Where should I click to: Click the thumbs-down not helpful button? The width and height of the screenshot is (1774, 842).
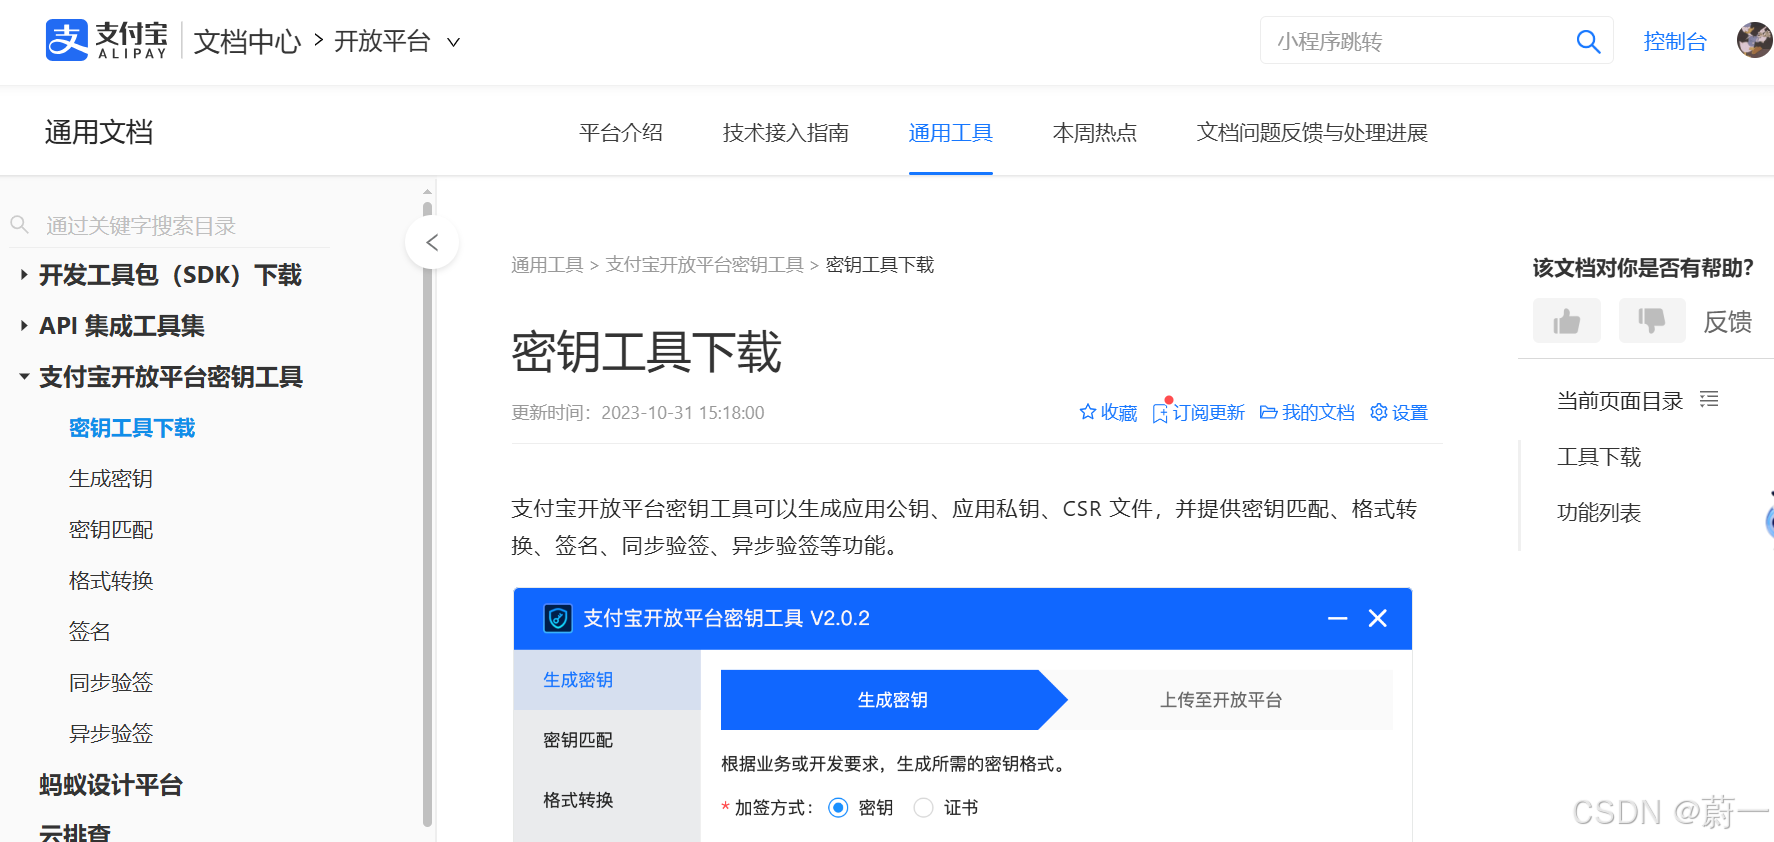point(1652,321)
